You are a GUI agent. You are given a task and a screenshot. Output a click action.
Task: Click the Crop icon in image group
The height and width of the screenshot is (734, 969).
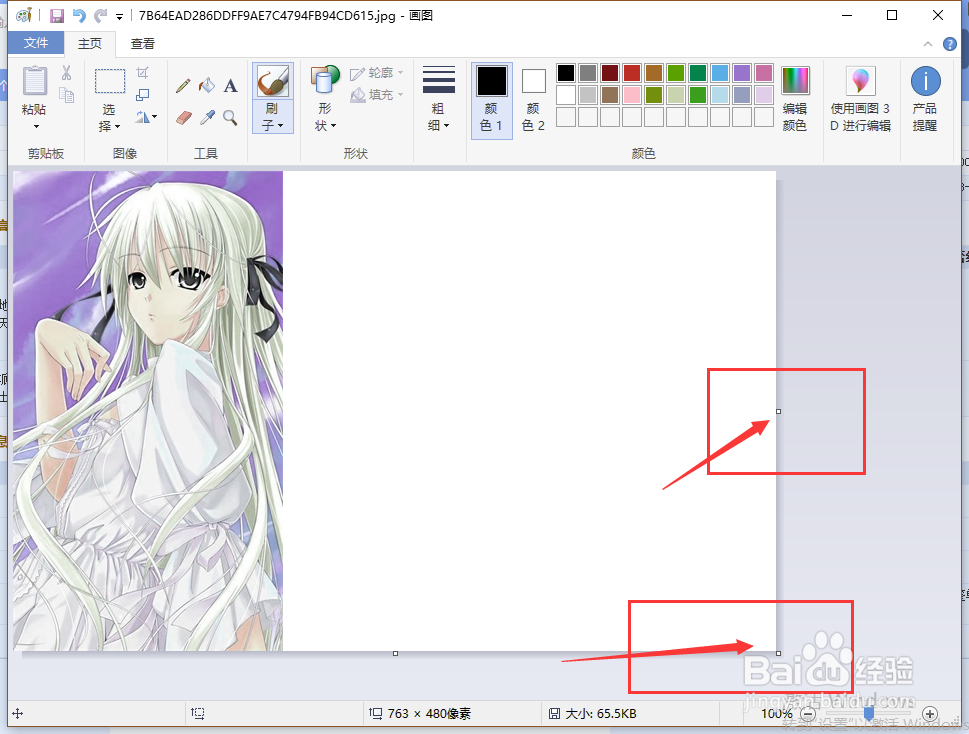(x=142, y=73)
